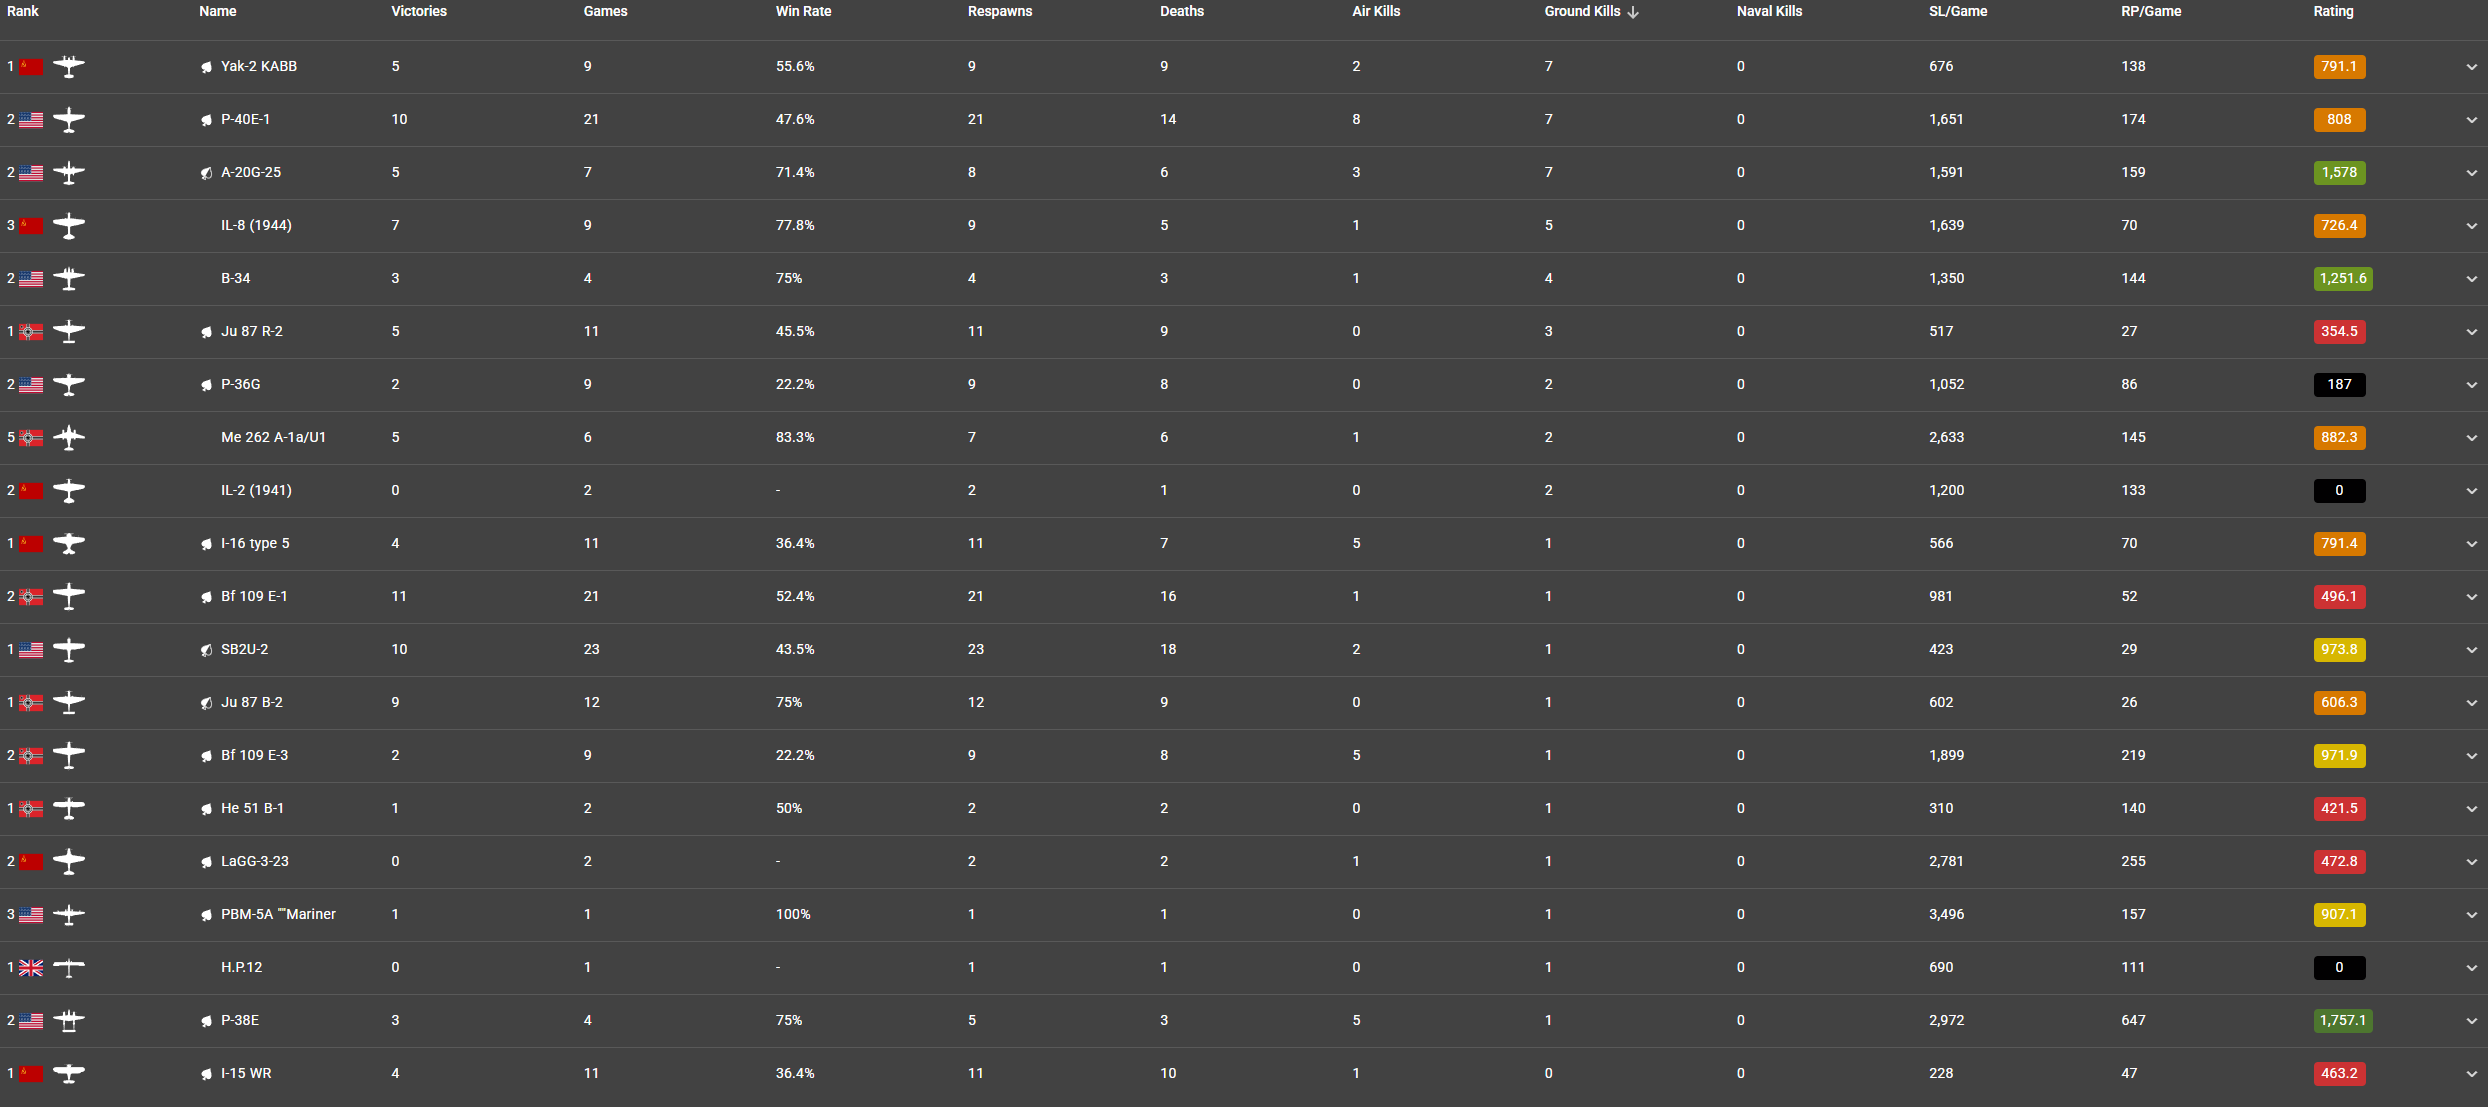This screenshot has width=2488, height=1107.
Task: Click the Yak-2 KABB aircraft silhouette icon
Action: click(x=69, y=67)
